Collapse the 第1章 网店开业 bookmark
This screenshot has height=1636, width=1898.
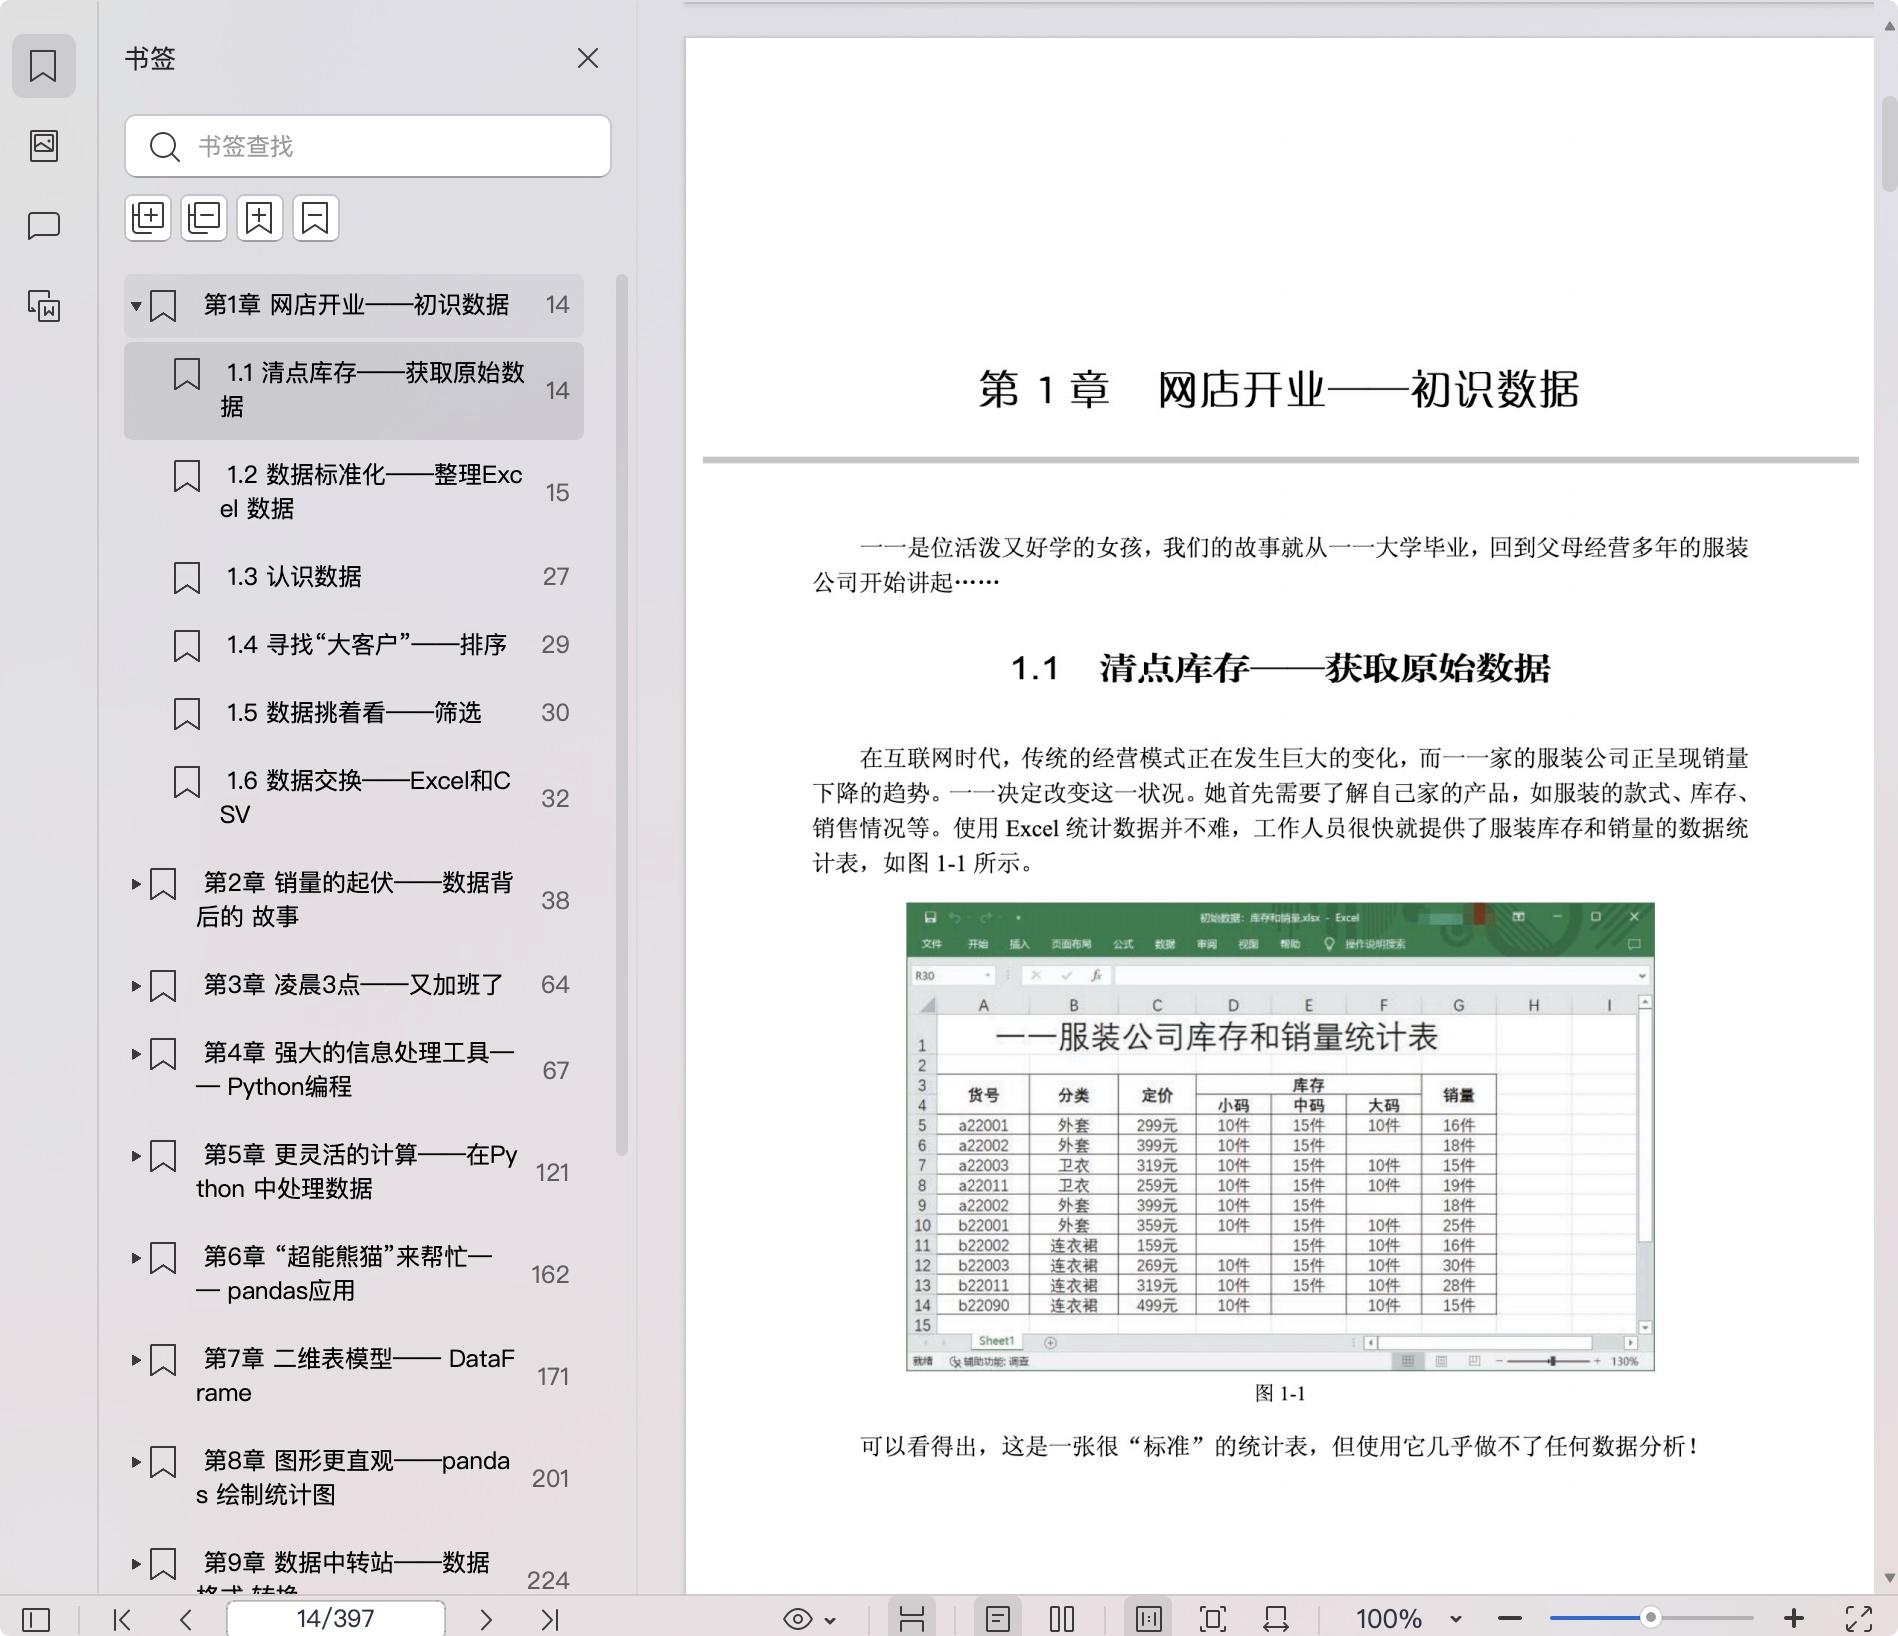[136, 306]
